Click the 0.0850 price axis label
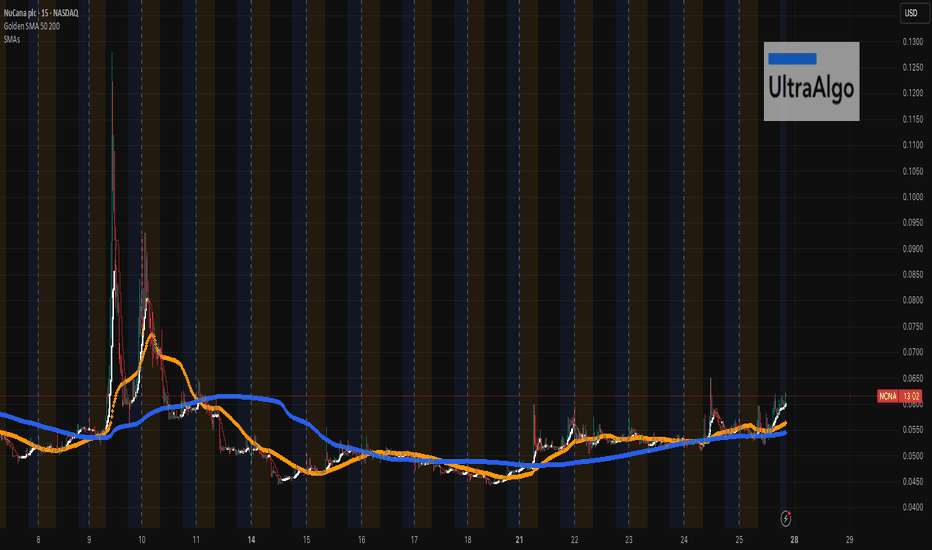The image size is (932, 550). click(x=912, y=274)
